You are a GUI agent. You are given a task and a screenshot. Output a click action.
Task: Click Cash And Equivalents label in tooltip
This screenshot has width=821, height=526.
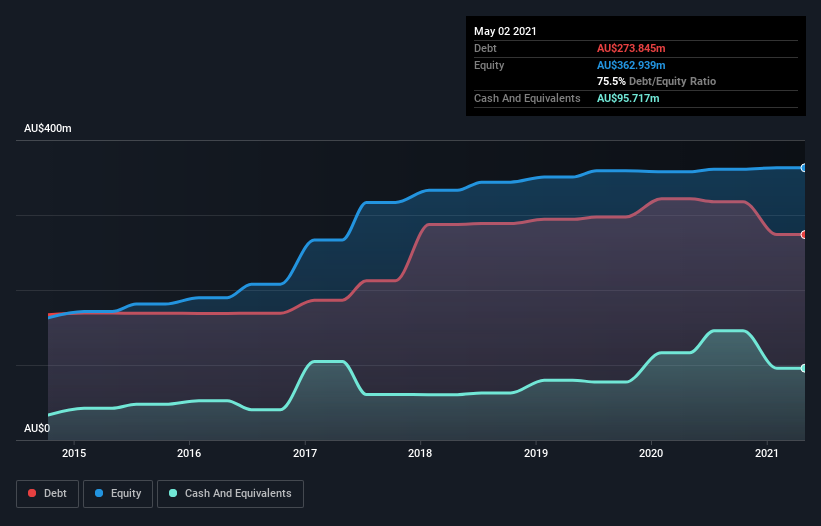click(x=527, y=98)
